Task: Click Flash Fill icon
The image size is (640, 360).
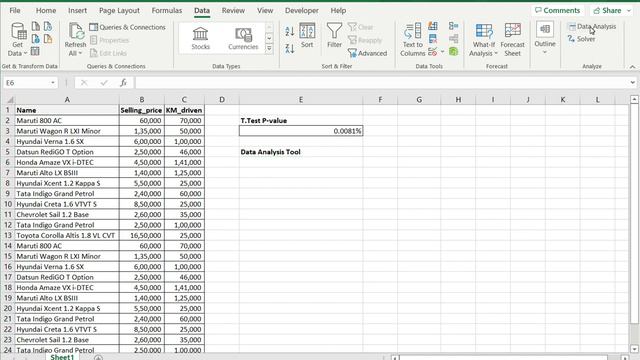Action: 433,27
